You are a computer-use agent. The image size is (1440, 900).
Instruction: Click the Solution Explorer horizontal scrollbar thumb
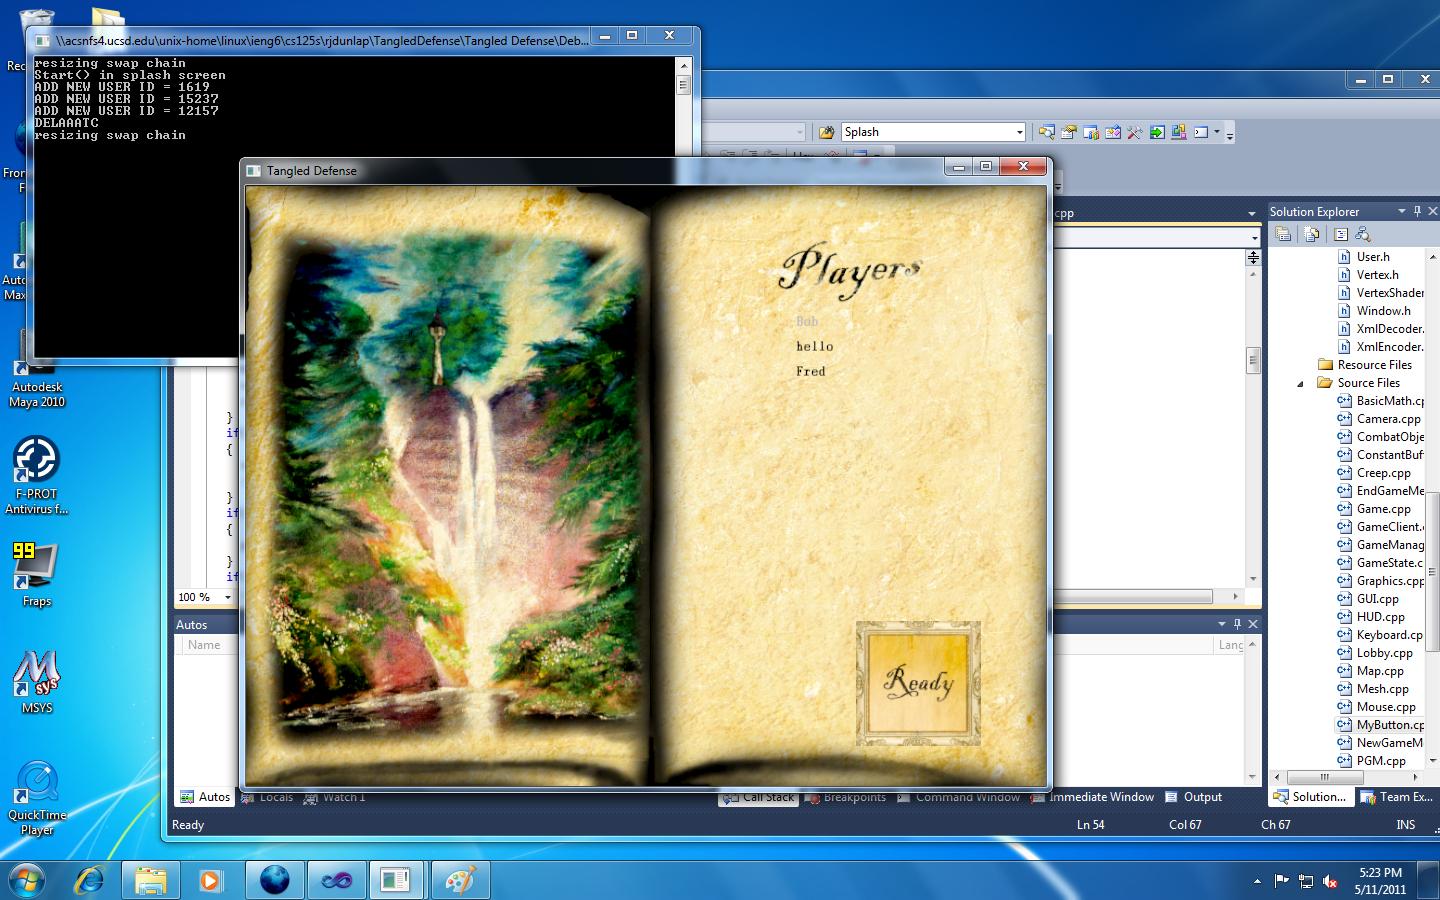(1324, 777)
